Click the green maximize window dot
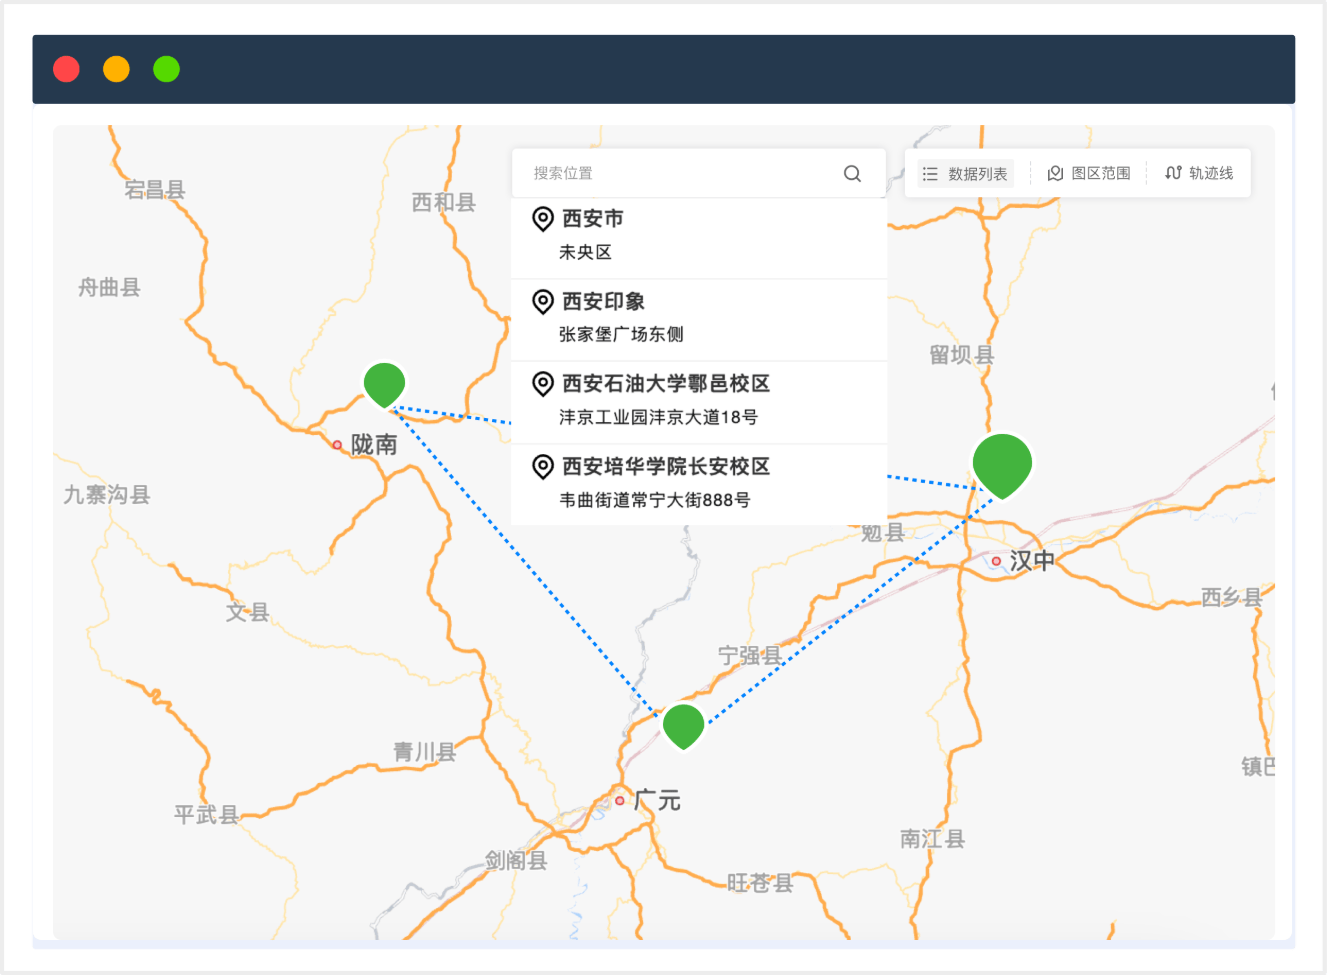 166,69
